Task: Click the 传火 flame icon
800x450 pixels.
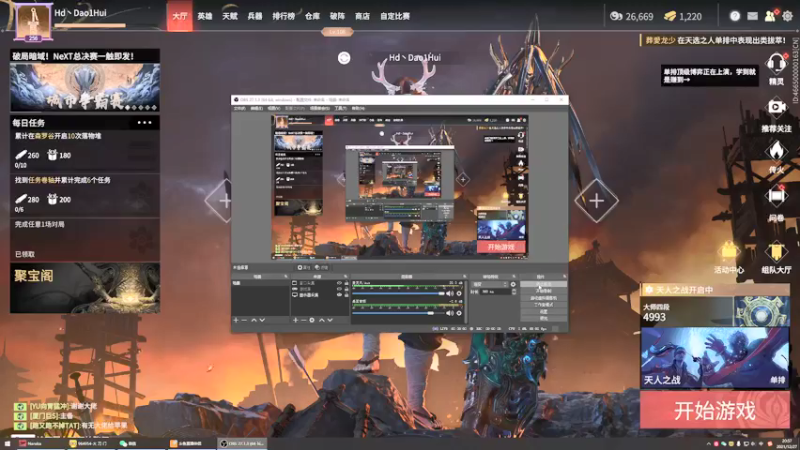Action: pos(777,152)
